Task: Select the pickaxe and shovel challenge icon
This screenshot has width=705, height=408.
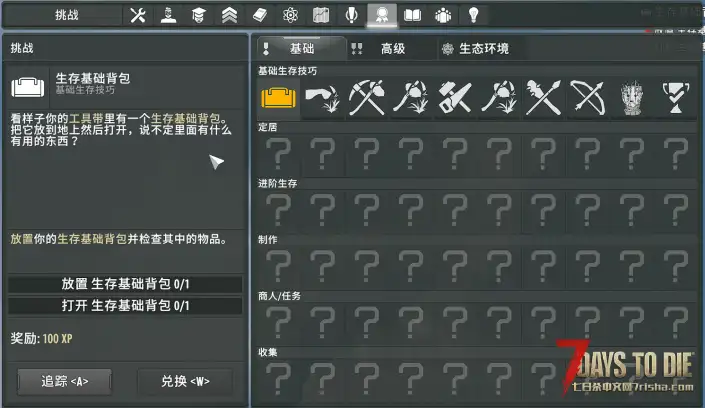Action: point(367,98)
